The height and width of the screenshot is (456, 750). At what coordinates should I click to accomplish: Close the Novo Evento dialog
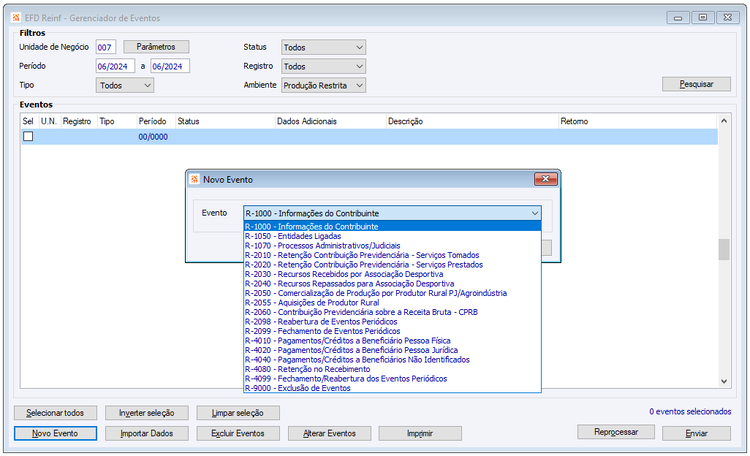545,179
